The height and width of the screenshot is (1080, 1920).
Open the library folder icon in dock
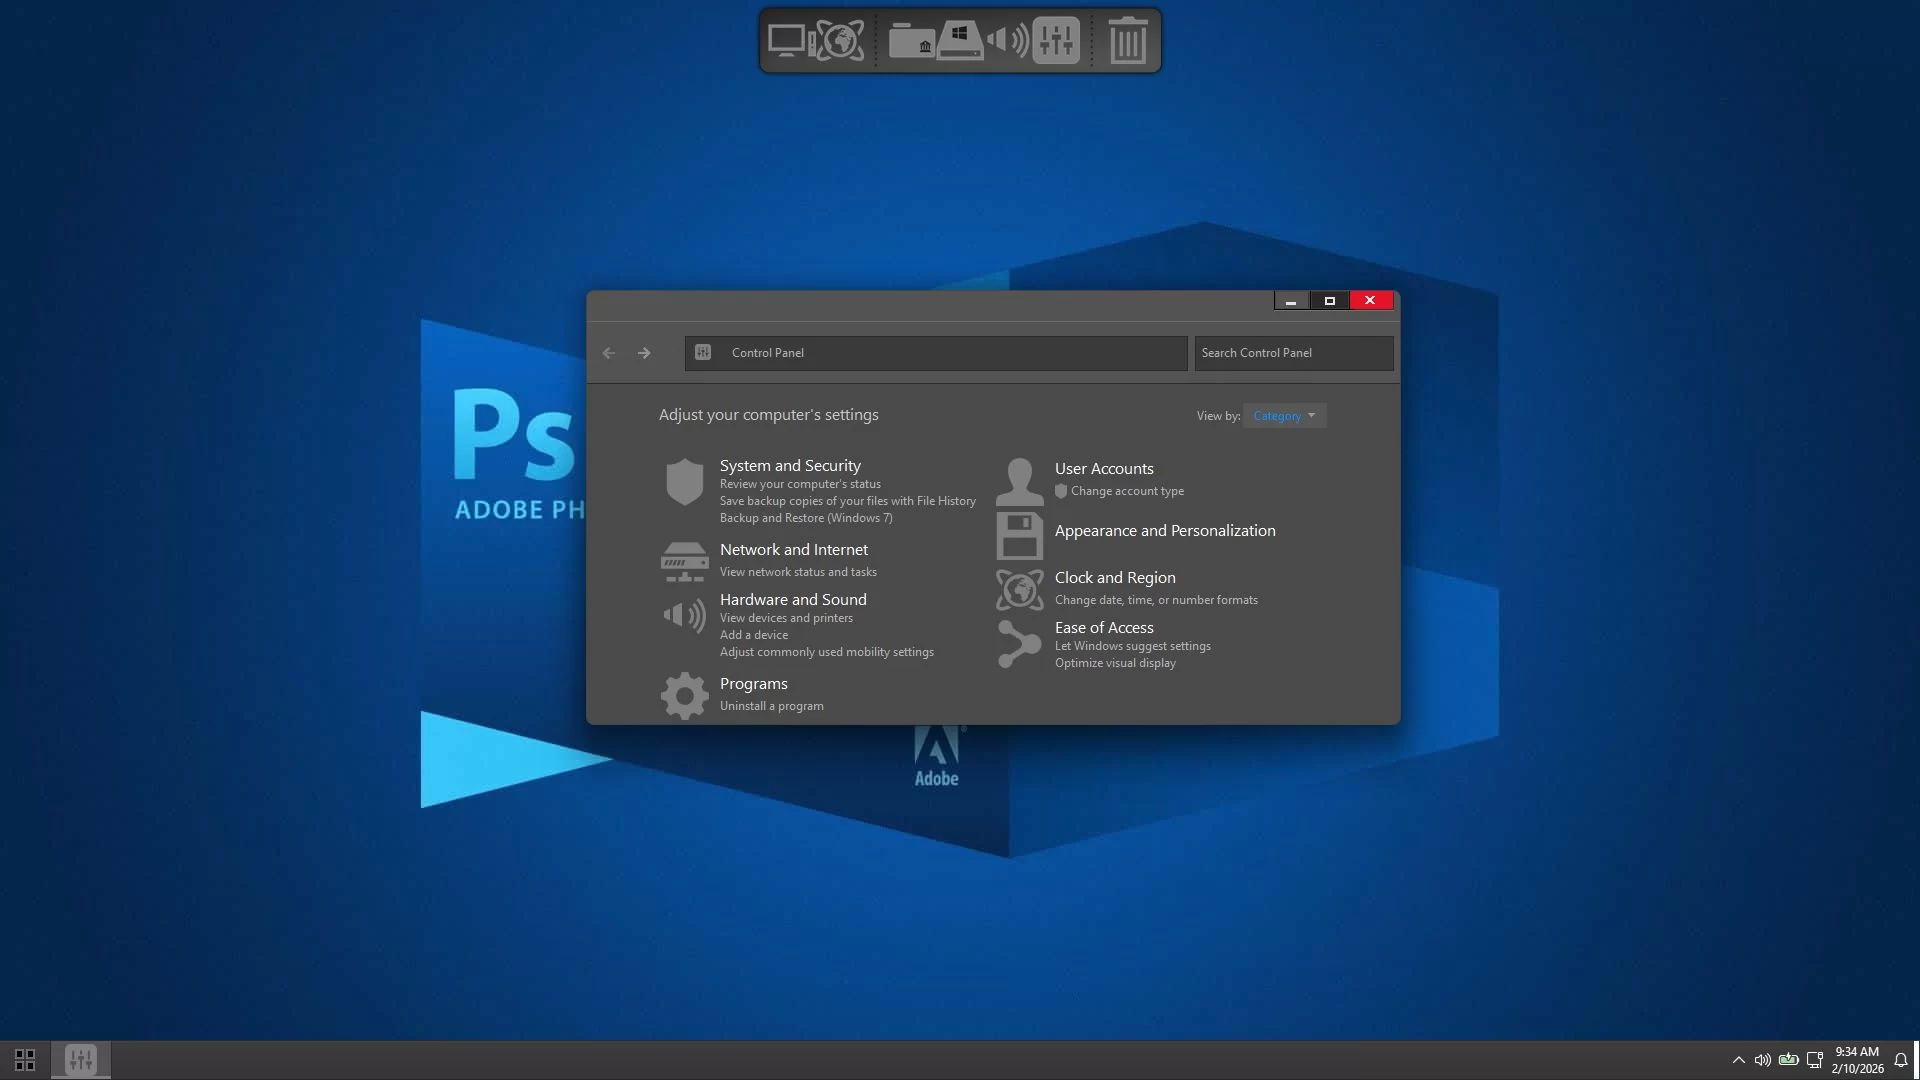tap(910, 41)
